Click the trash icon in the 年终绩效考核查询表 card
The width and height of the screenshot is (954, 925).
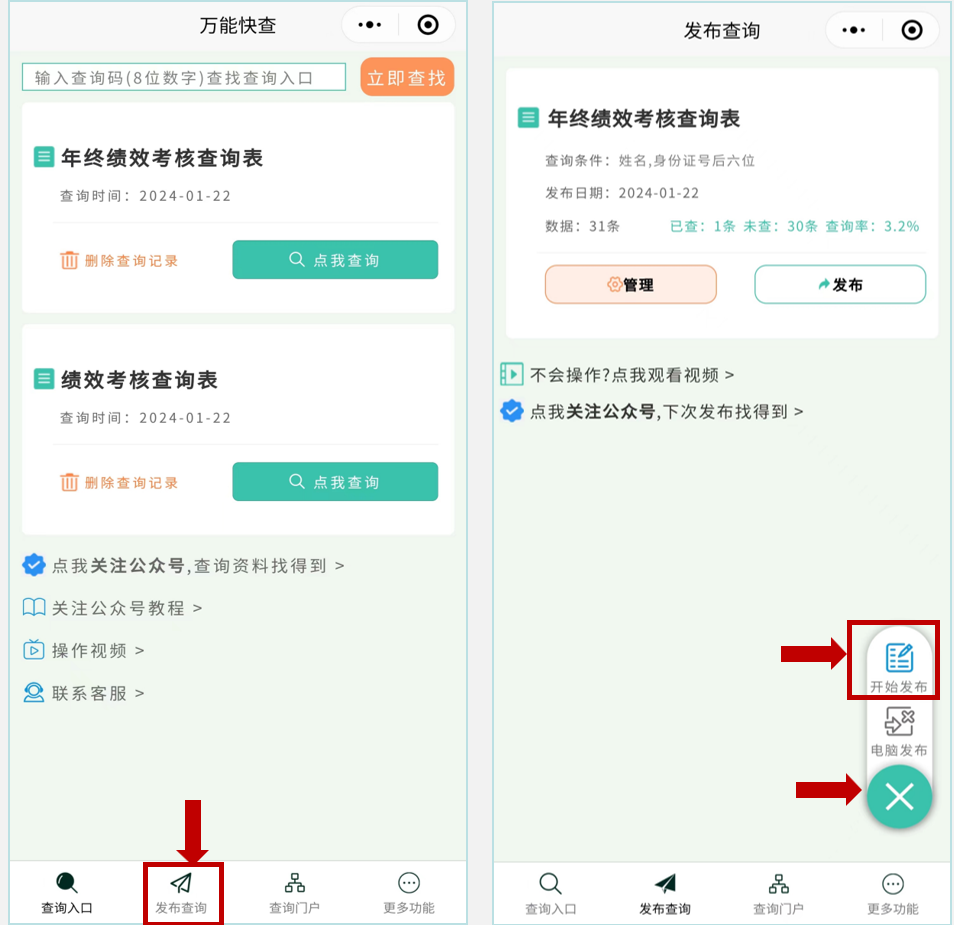(69, 260)
